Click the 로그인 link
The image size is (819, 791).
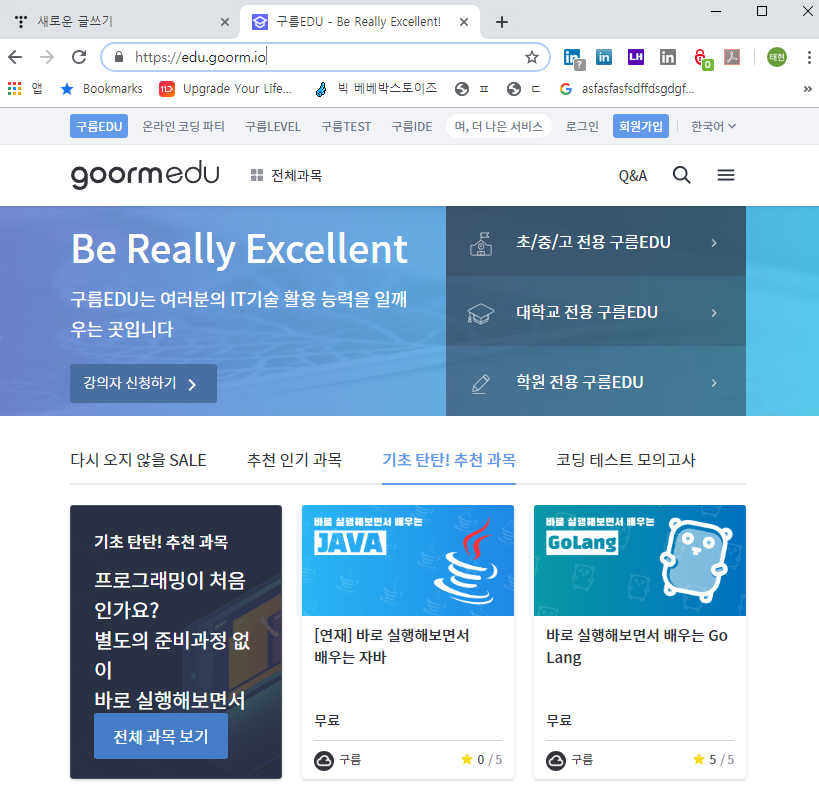[x=582, y=126]
